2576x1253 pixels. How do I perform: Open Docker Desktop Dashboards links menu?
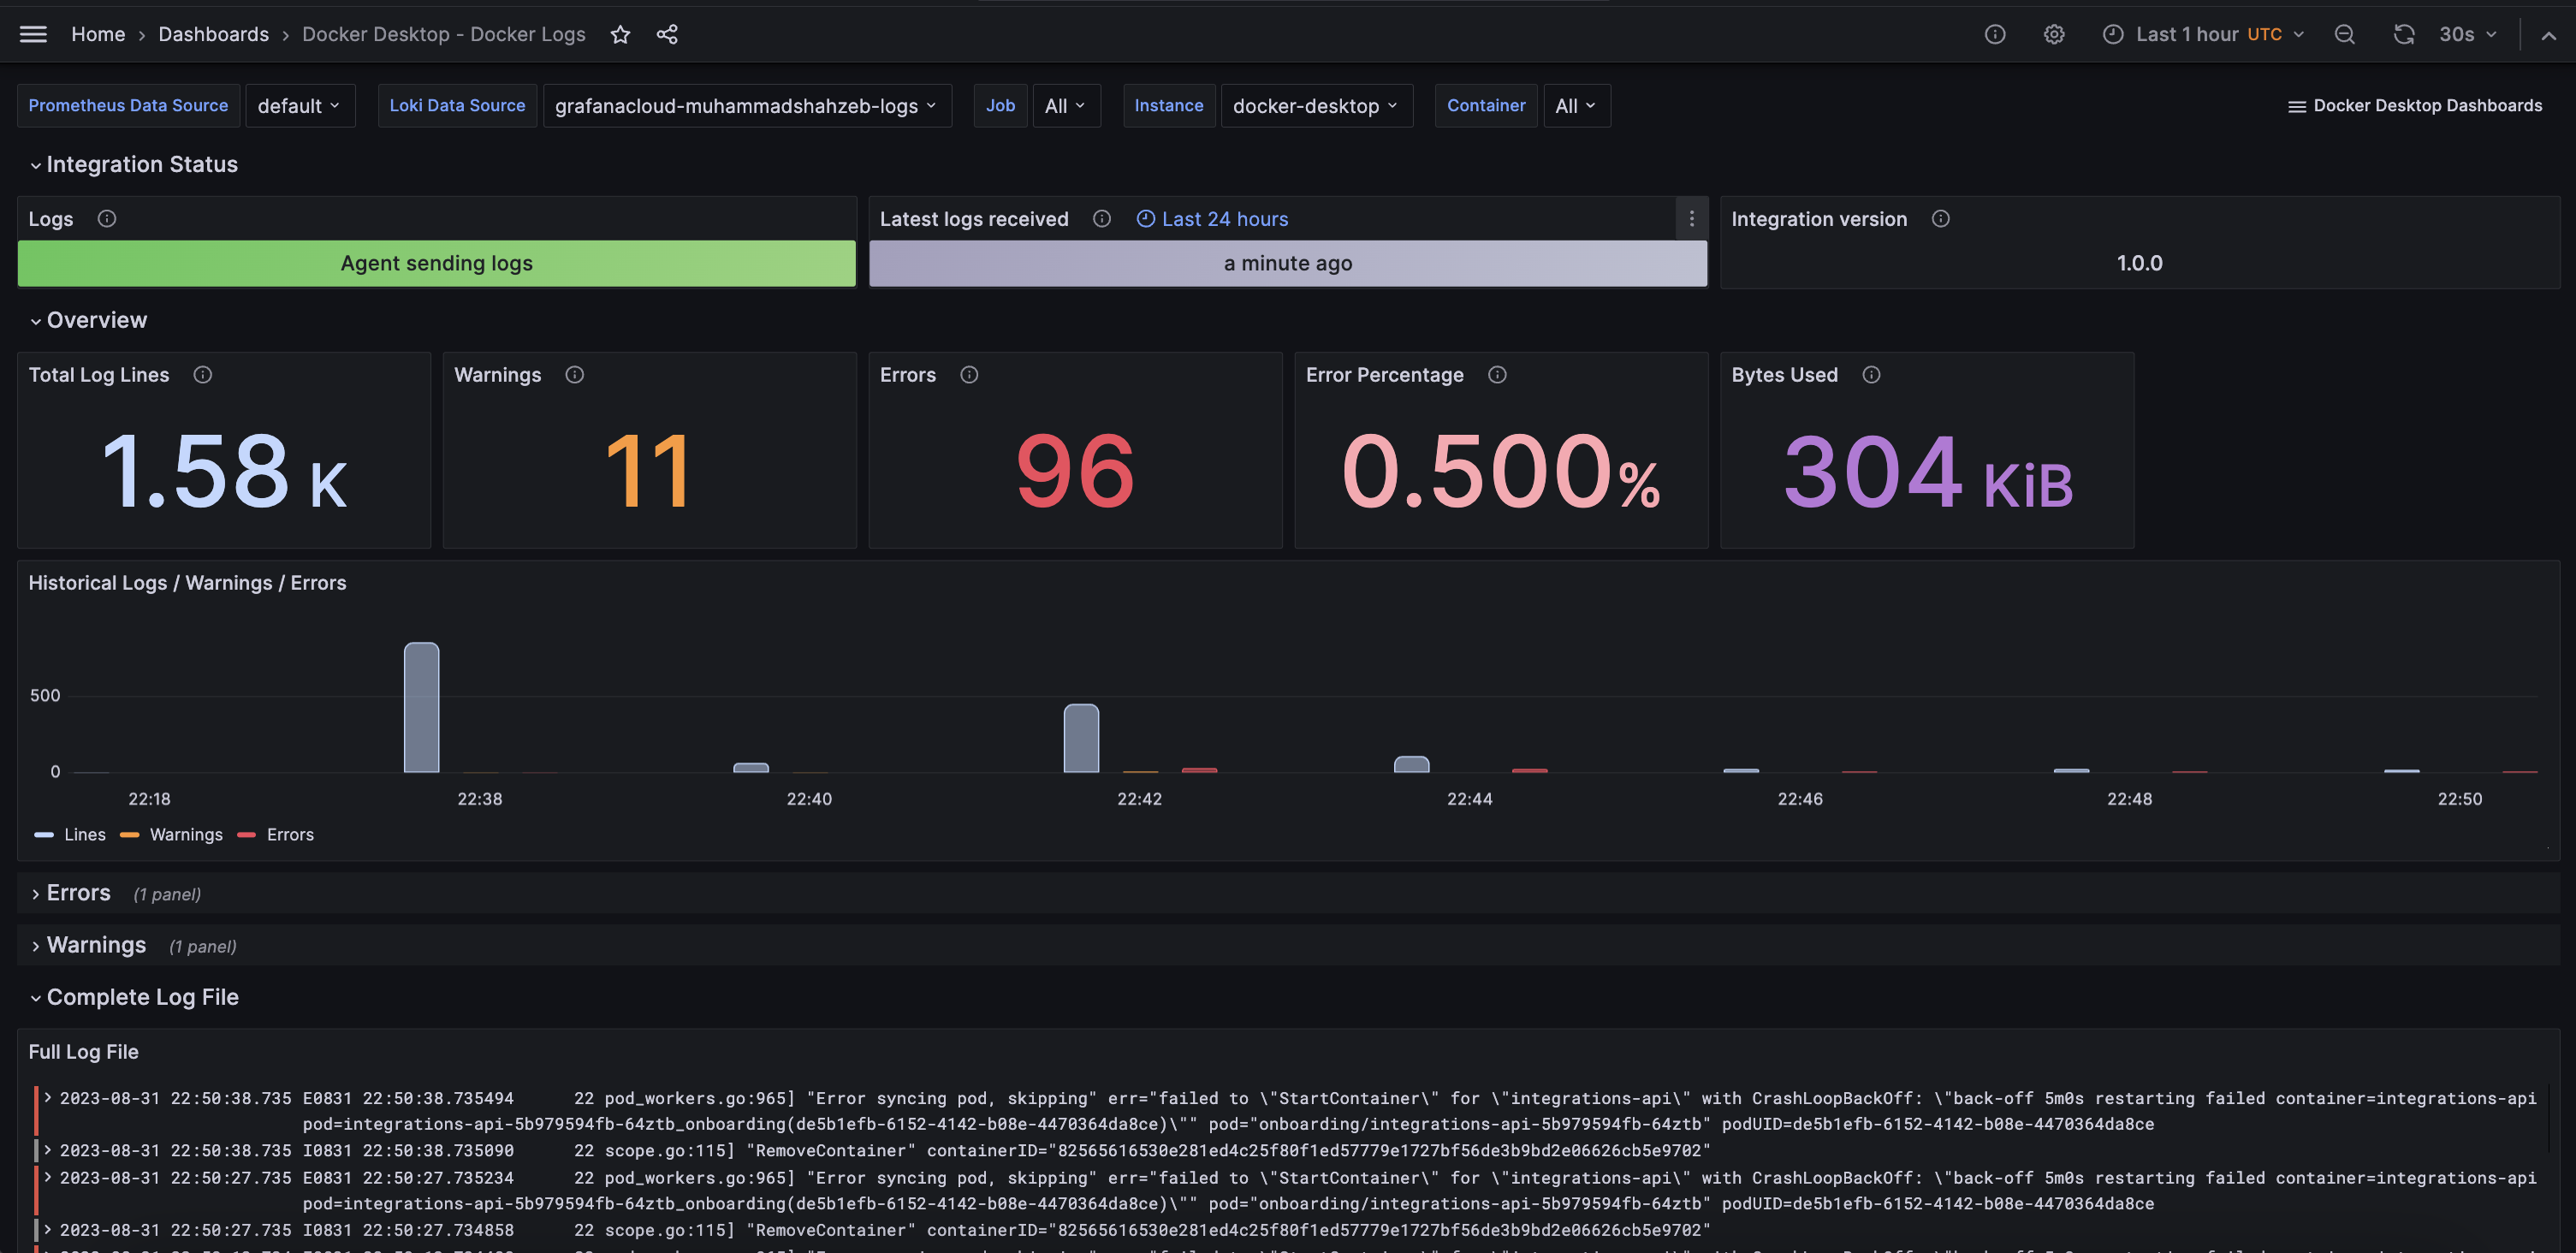(2414, 106)
